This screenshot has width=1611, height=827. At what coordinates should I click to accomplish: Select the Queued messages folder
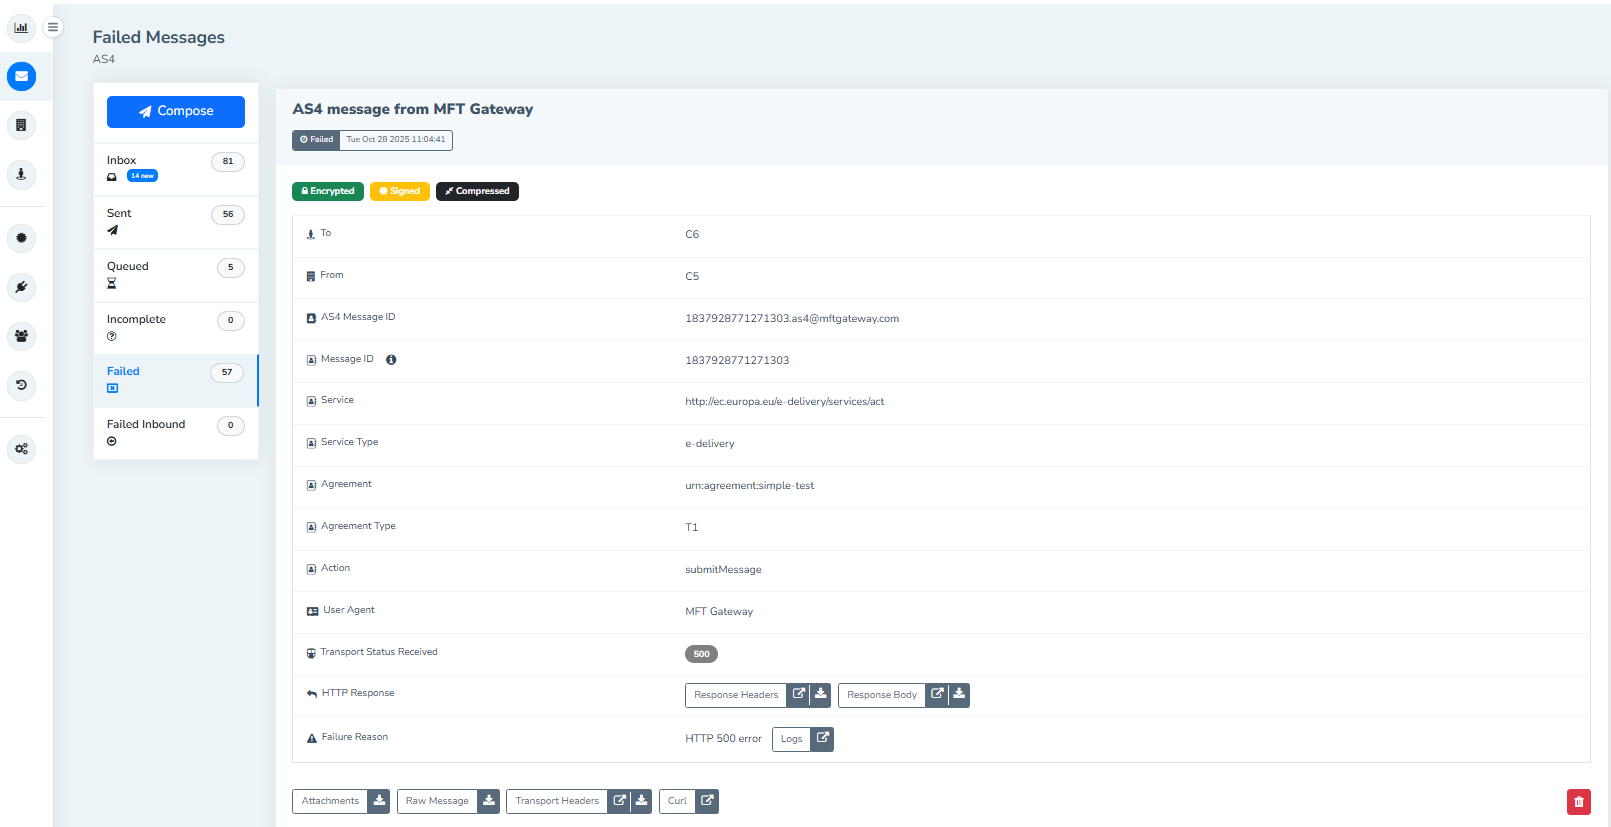click(x=175, y=274)
